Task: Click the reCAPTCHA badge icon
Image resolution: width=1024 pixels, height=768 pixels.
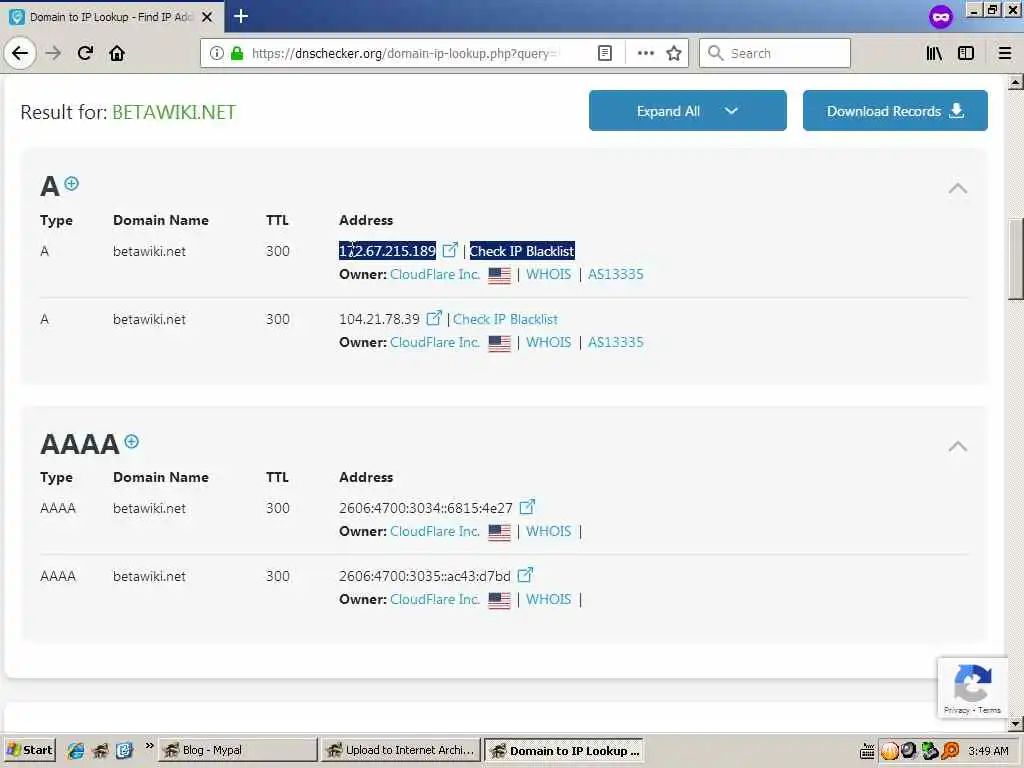Action: [x=972, y=683]
